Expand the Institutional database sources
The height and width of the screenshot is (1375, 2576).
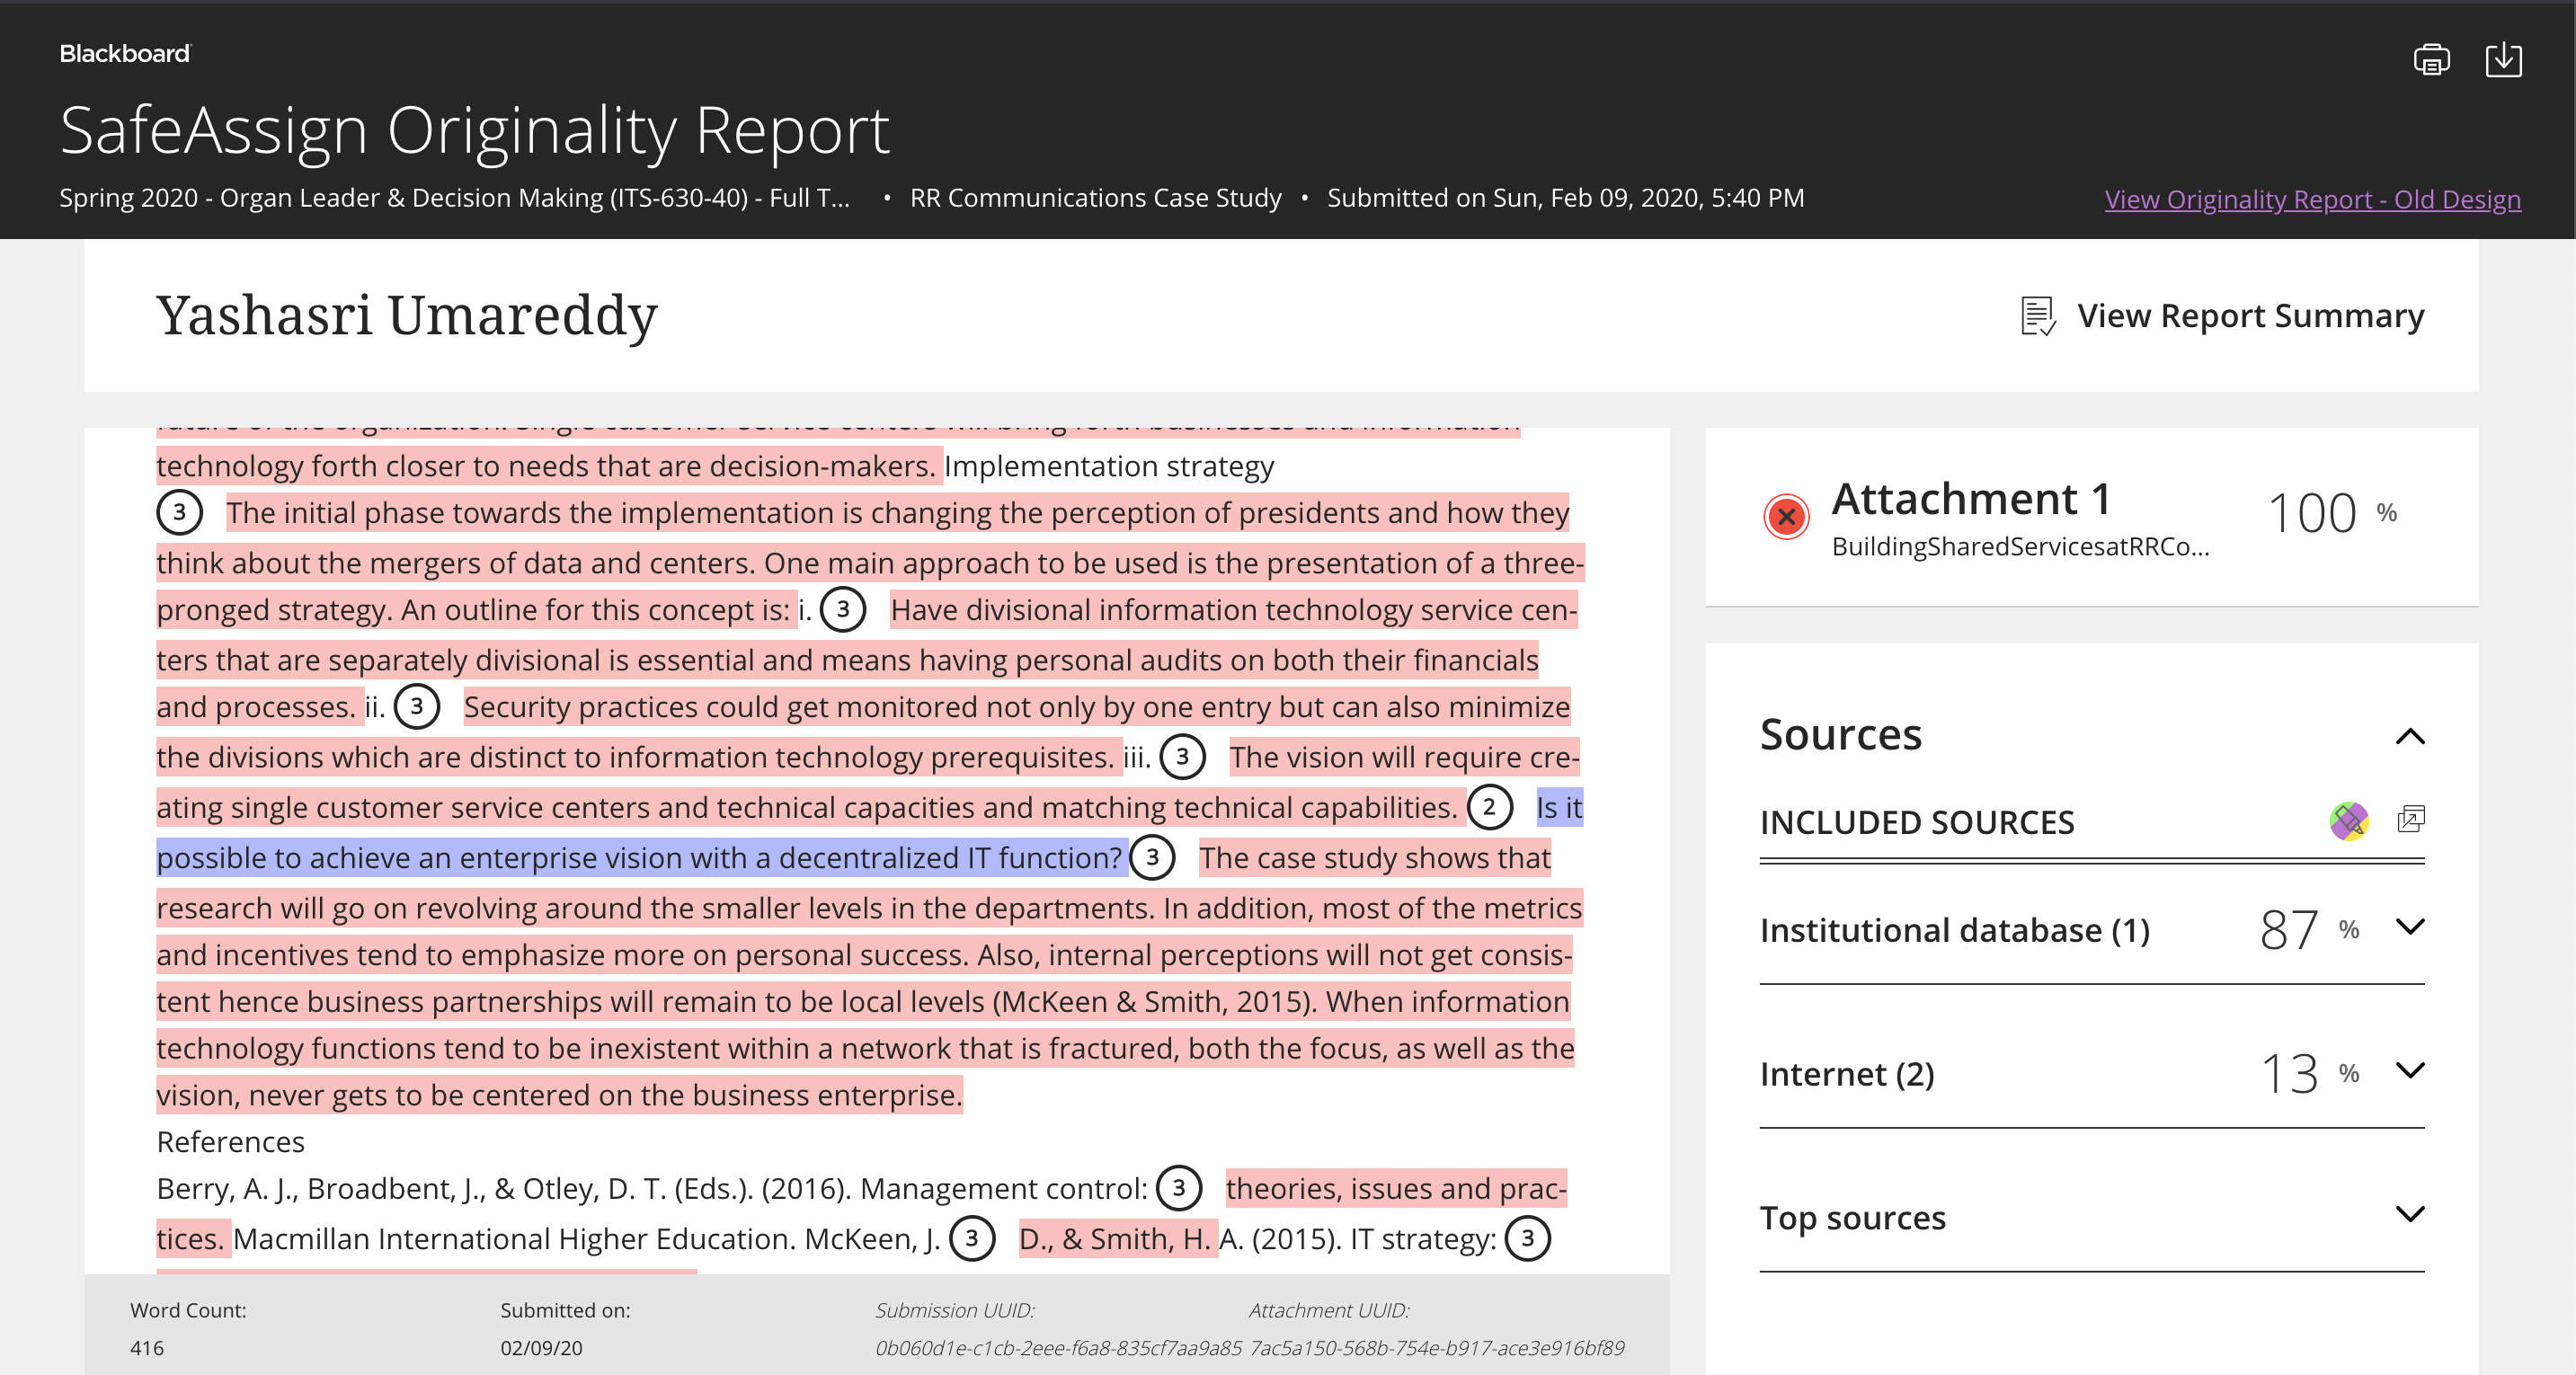pyautogui.click(x=2410, y=927)
